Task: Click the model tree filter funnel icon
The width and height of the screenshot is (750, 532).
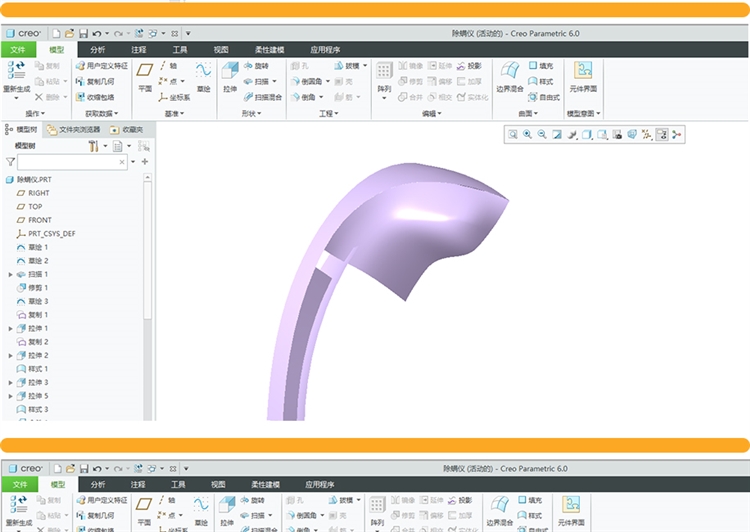Action: [x=10, y=162]
